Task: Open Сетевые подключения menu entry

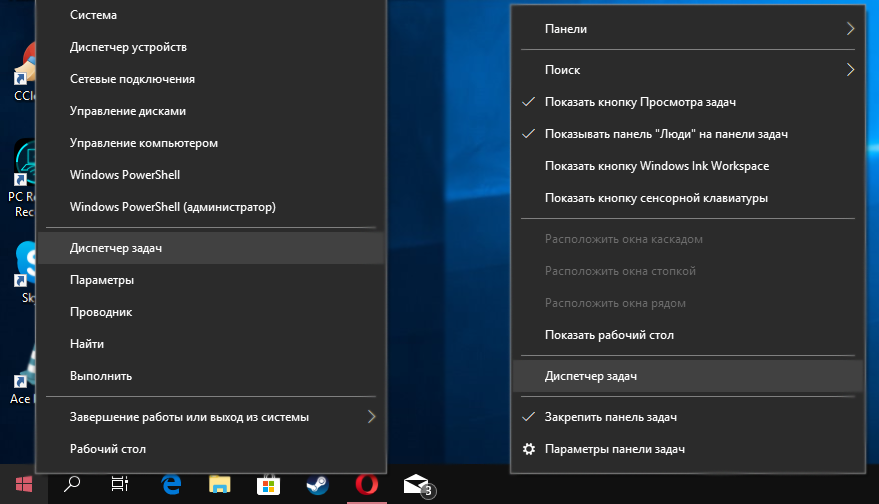Action: pos(211,79)
